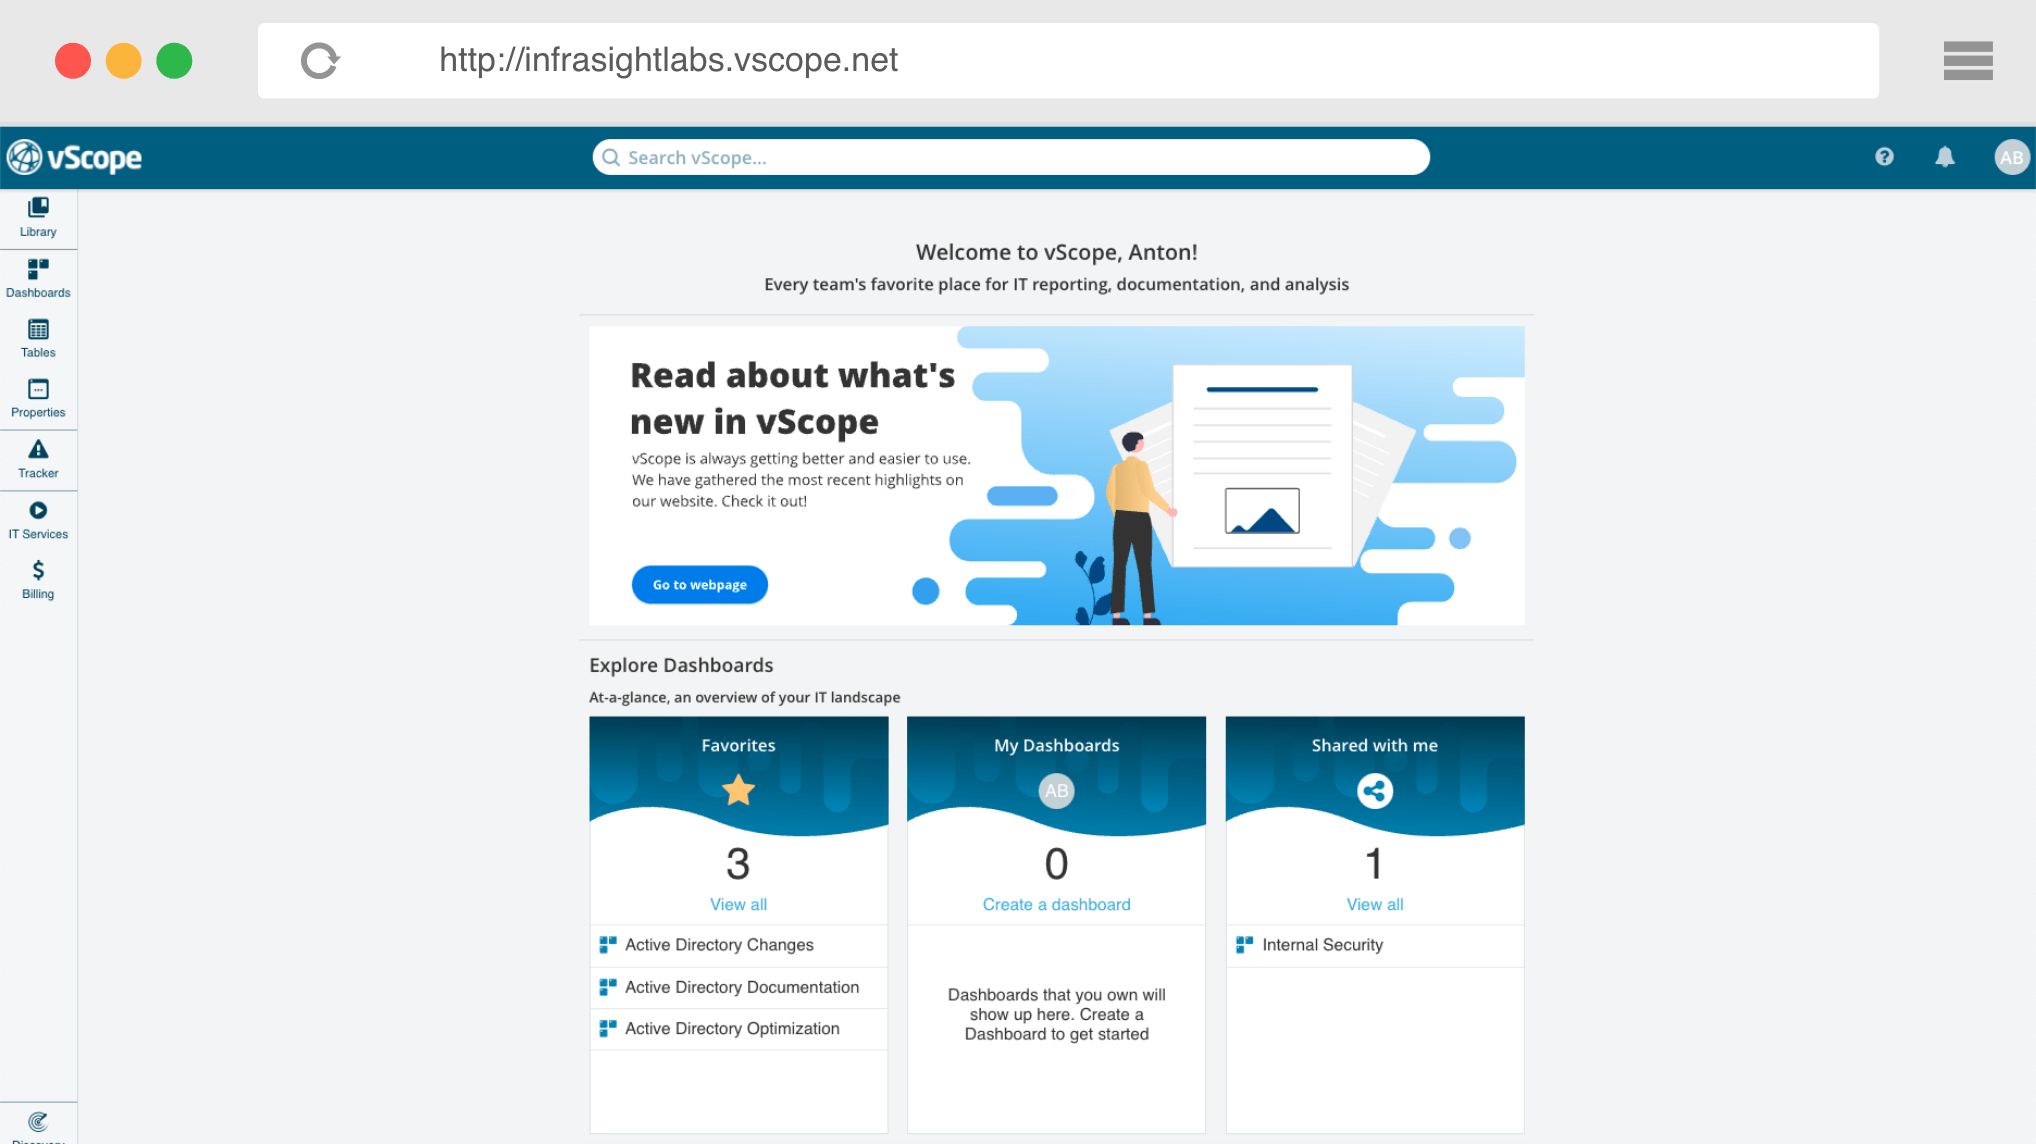This screenshot has width=2036, height=1144.
Task: Click the share icon in Shared with me
Action: tap(1375, 791)
